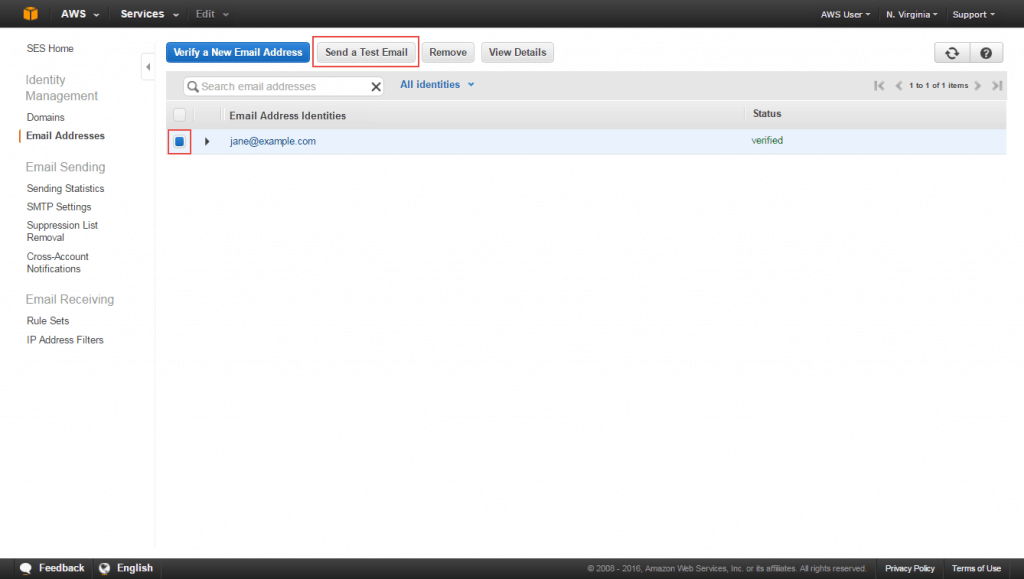Screen dimensions: 1024x579
Task: Refresh the identities list
Action: tap(951, 52)
